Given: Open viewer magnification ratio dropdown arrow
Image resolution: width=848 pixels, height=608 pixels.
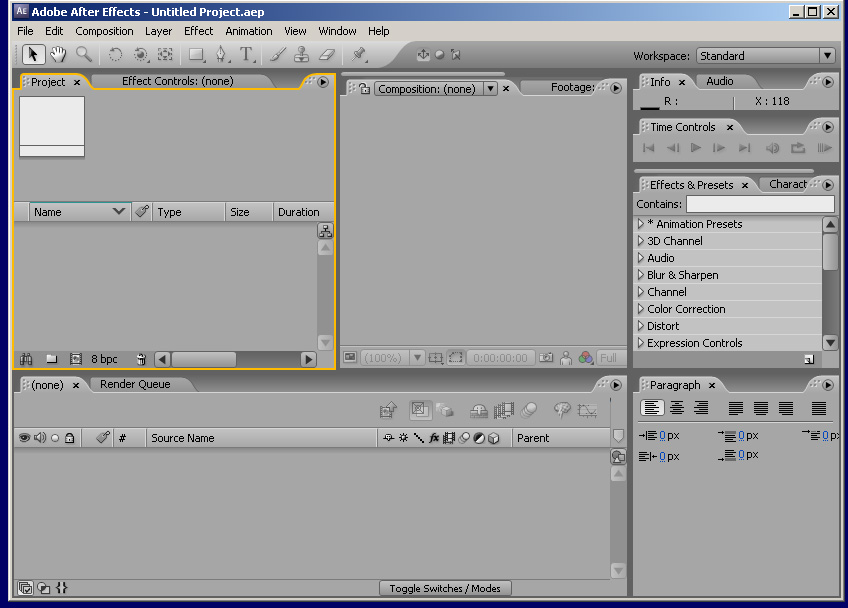Looking at the screenshot, I should pos(417,358).
